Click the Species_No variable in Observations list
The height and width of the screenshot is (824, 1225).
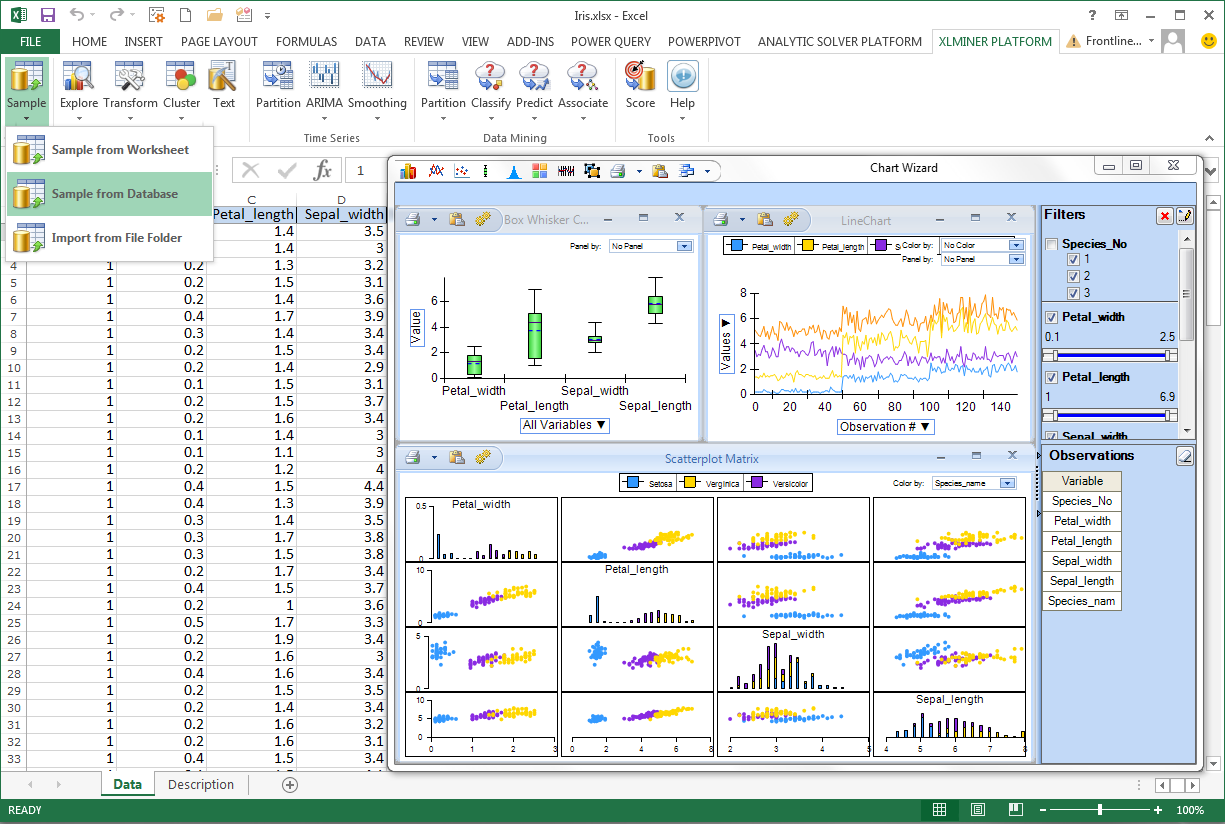click(1082, 501)
